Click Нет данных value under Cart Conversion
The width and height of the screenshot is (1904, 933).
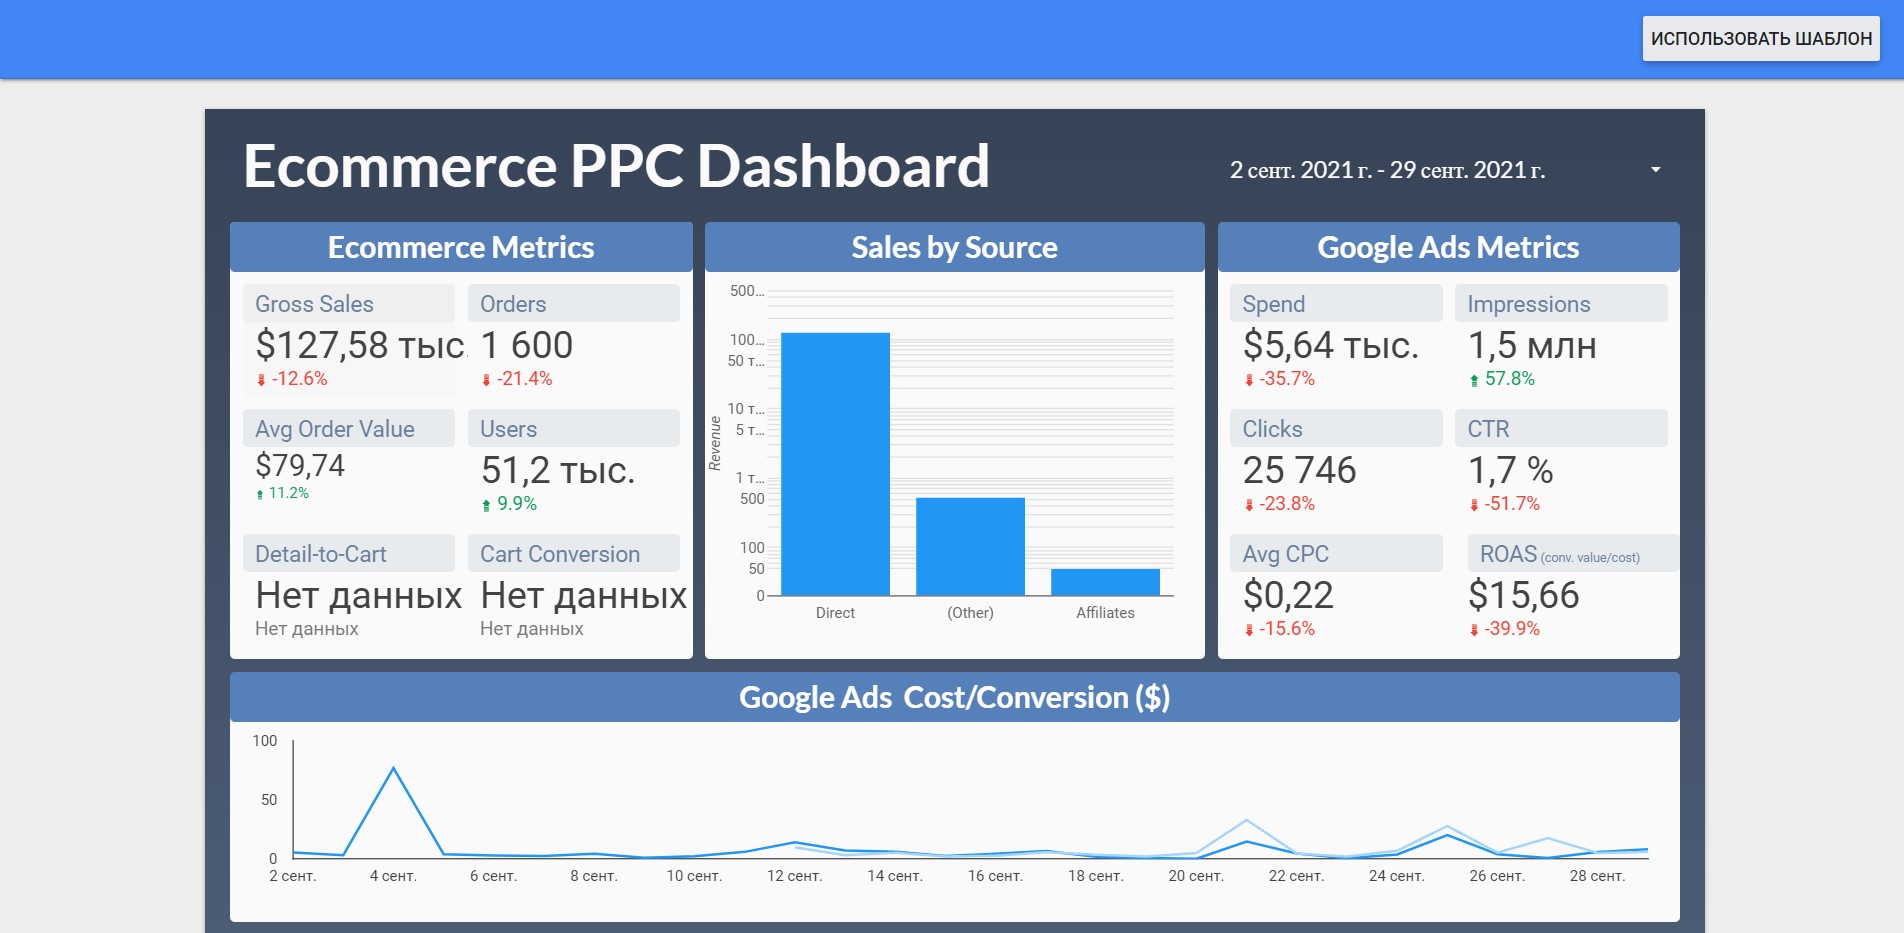[584, 596]
